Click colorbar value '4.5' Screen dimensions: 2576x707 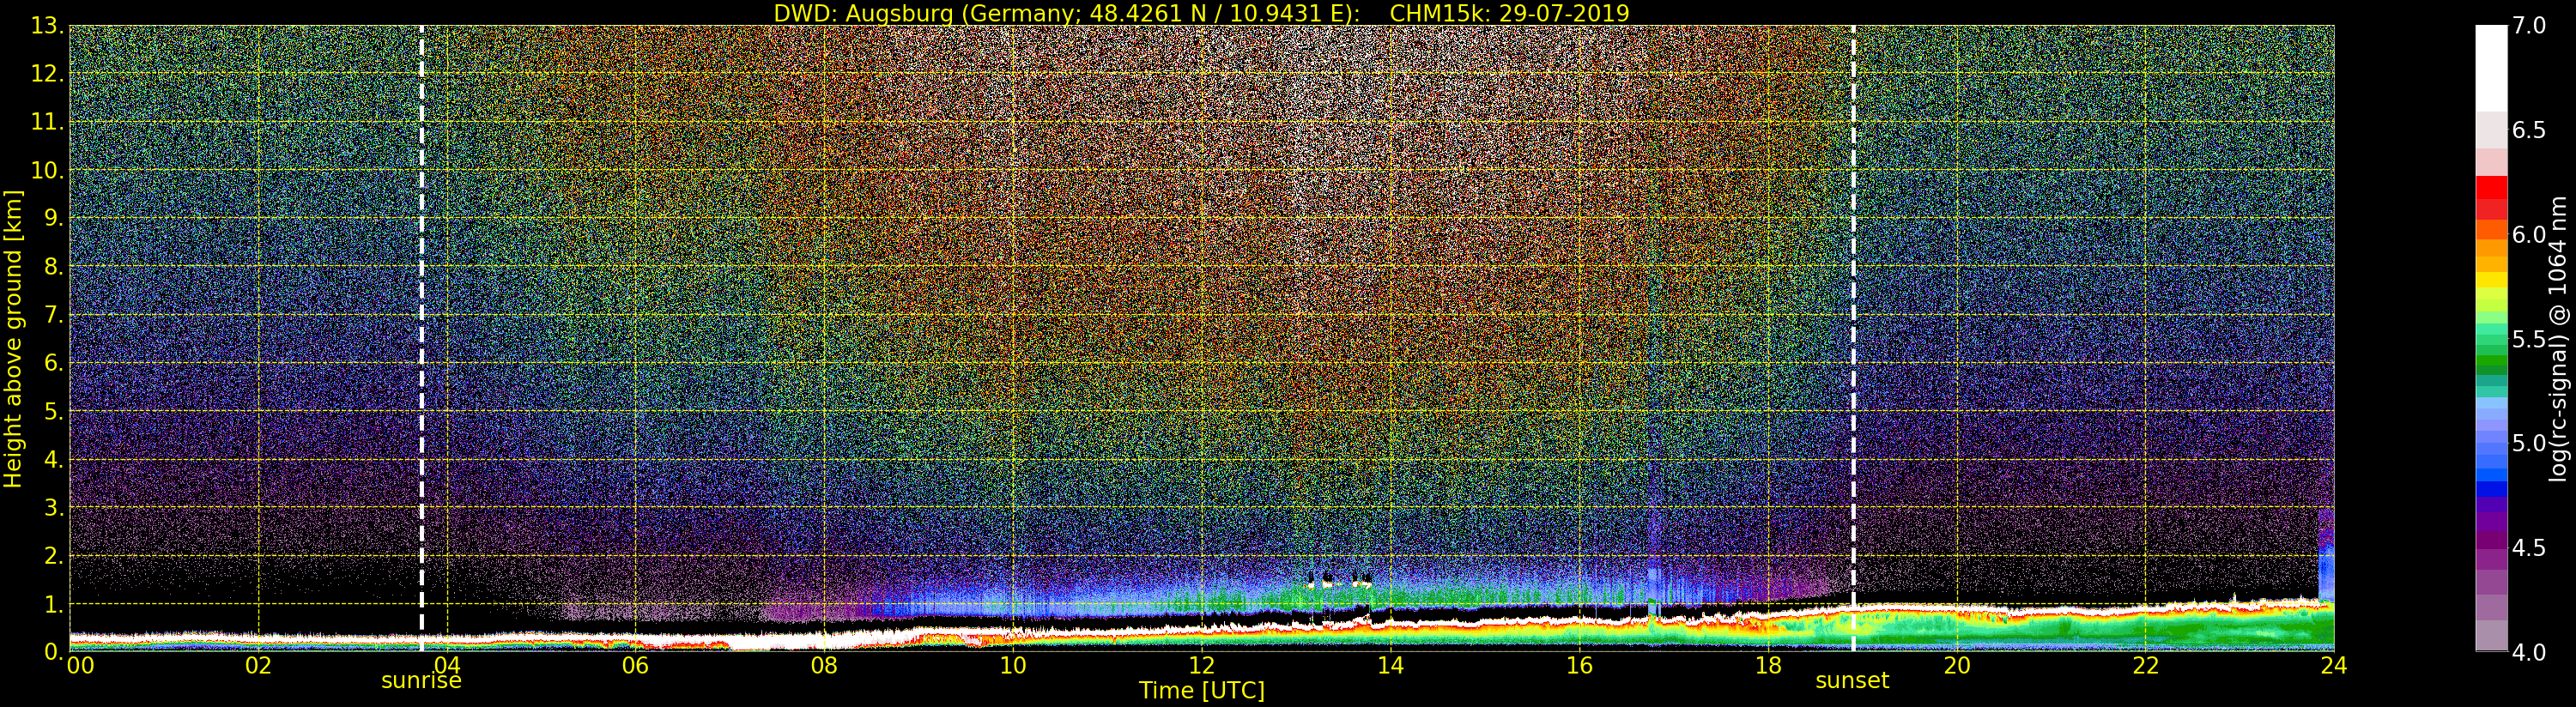coord(2529,548)
